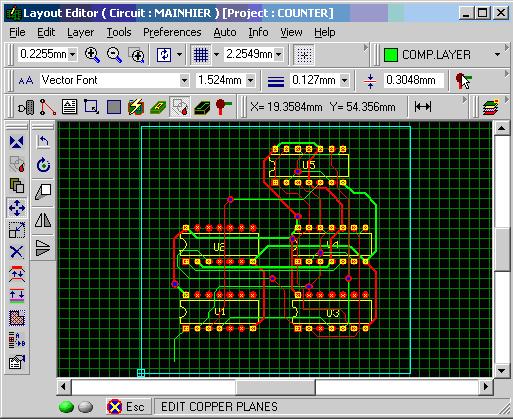513x419 pixels.
Task: Open the File menu
Action: click(x=17, y=32)
